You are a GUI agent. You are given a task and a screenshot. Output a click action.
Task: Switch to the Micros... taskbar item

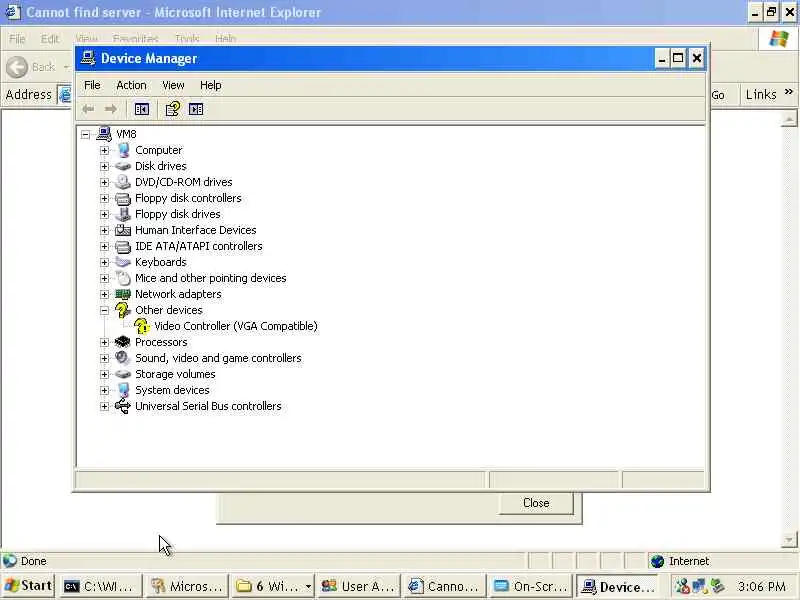(x=186, y=587)
